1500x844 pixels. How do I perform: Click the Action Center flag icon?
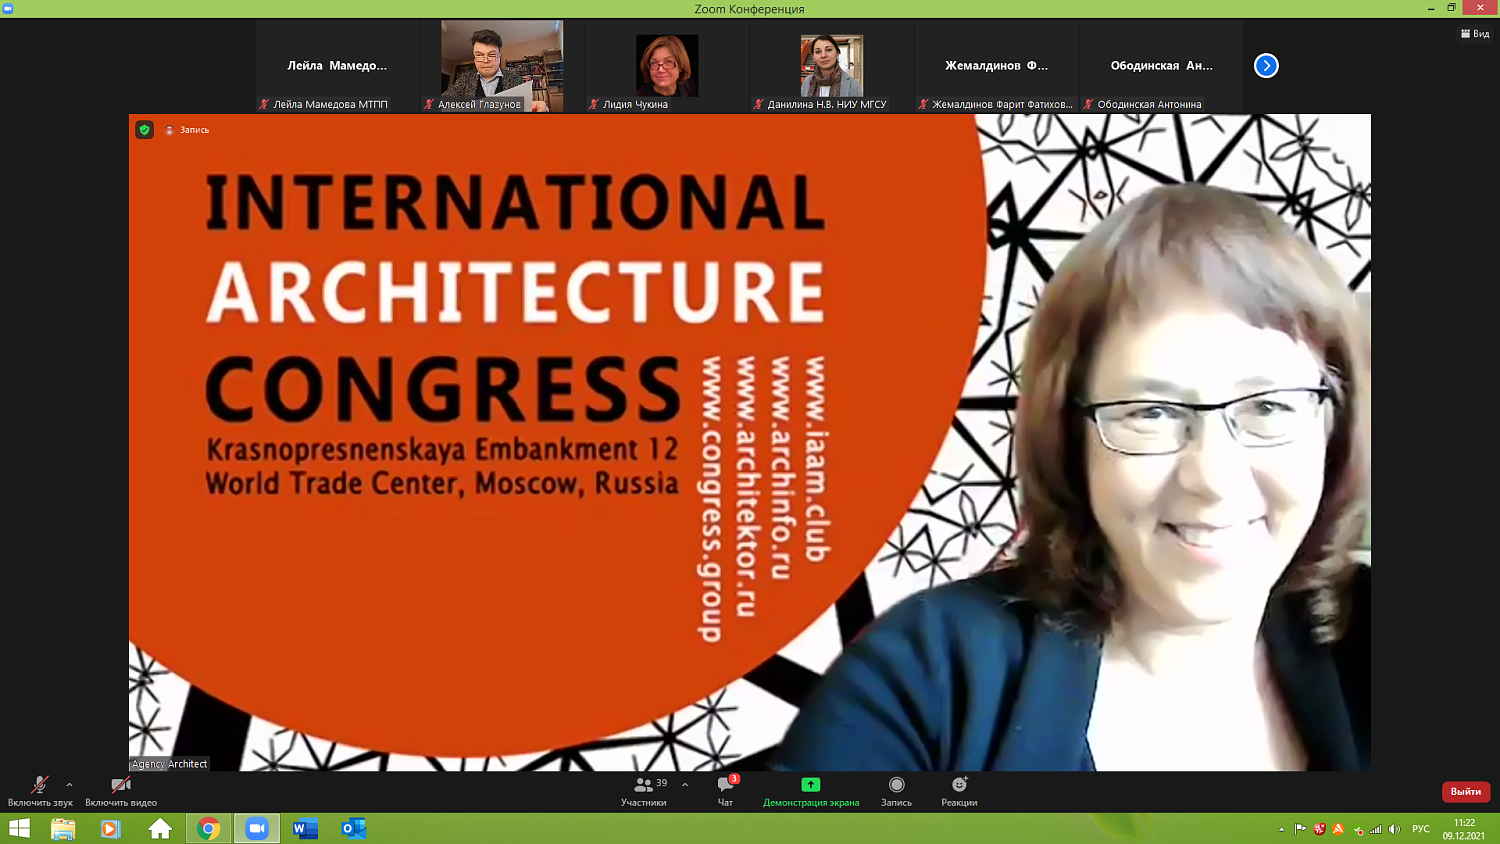tap(1300, 829)
